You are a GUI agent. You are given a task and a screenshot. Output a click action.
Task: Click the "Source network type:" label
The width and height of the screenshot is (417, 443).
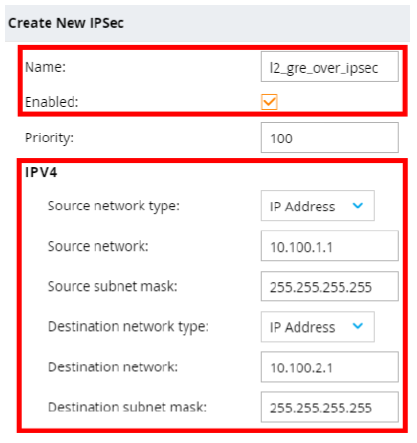pyautogui.click(x=114, y=206)
